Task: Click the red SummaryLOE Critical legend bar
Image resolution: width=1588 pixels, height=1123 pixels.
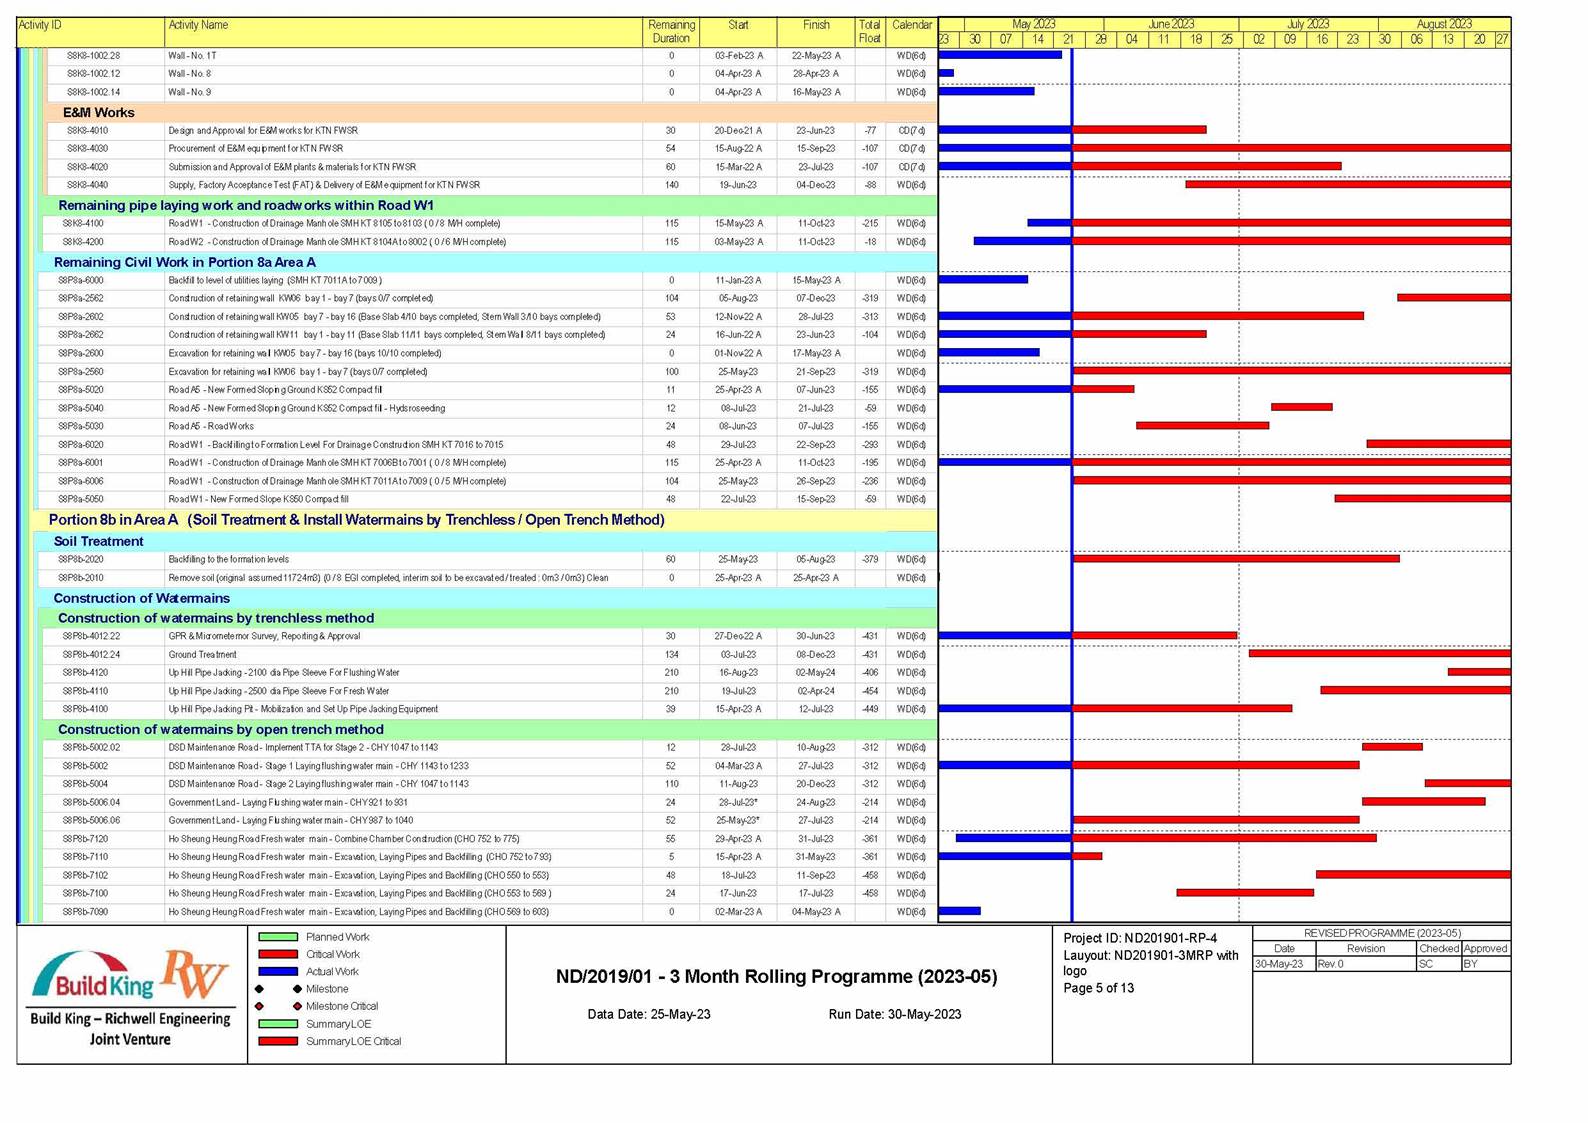Action: [x=278, y=1041]
